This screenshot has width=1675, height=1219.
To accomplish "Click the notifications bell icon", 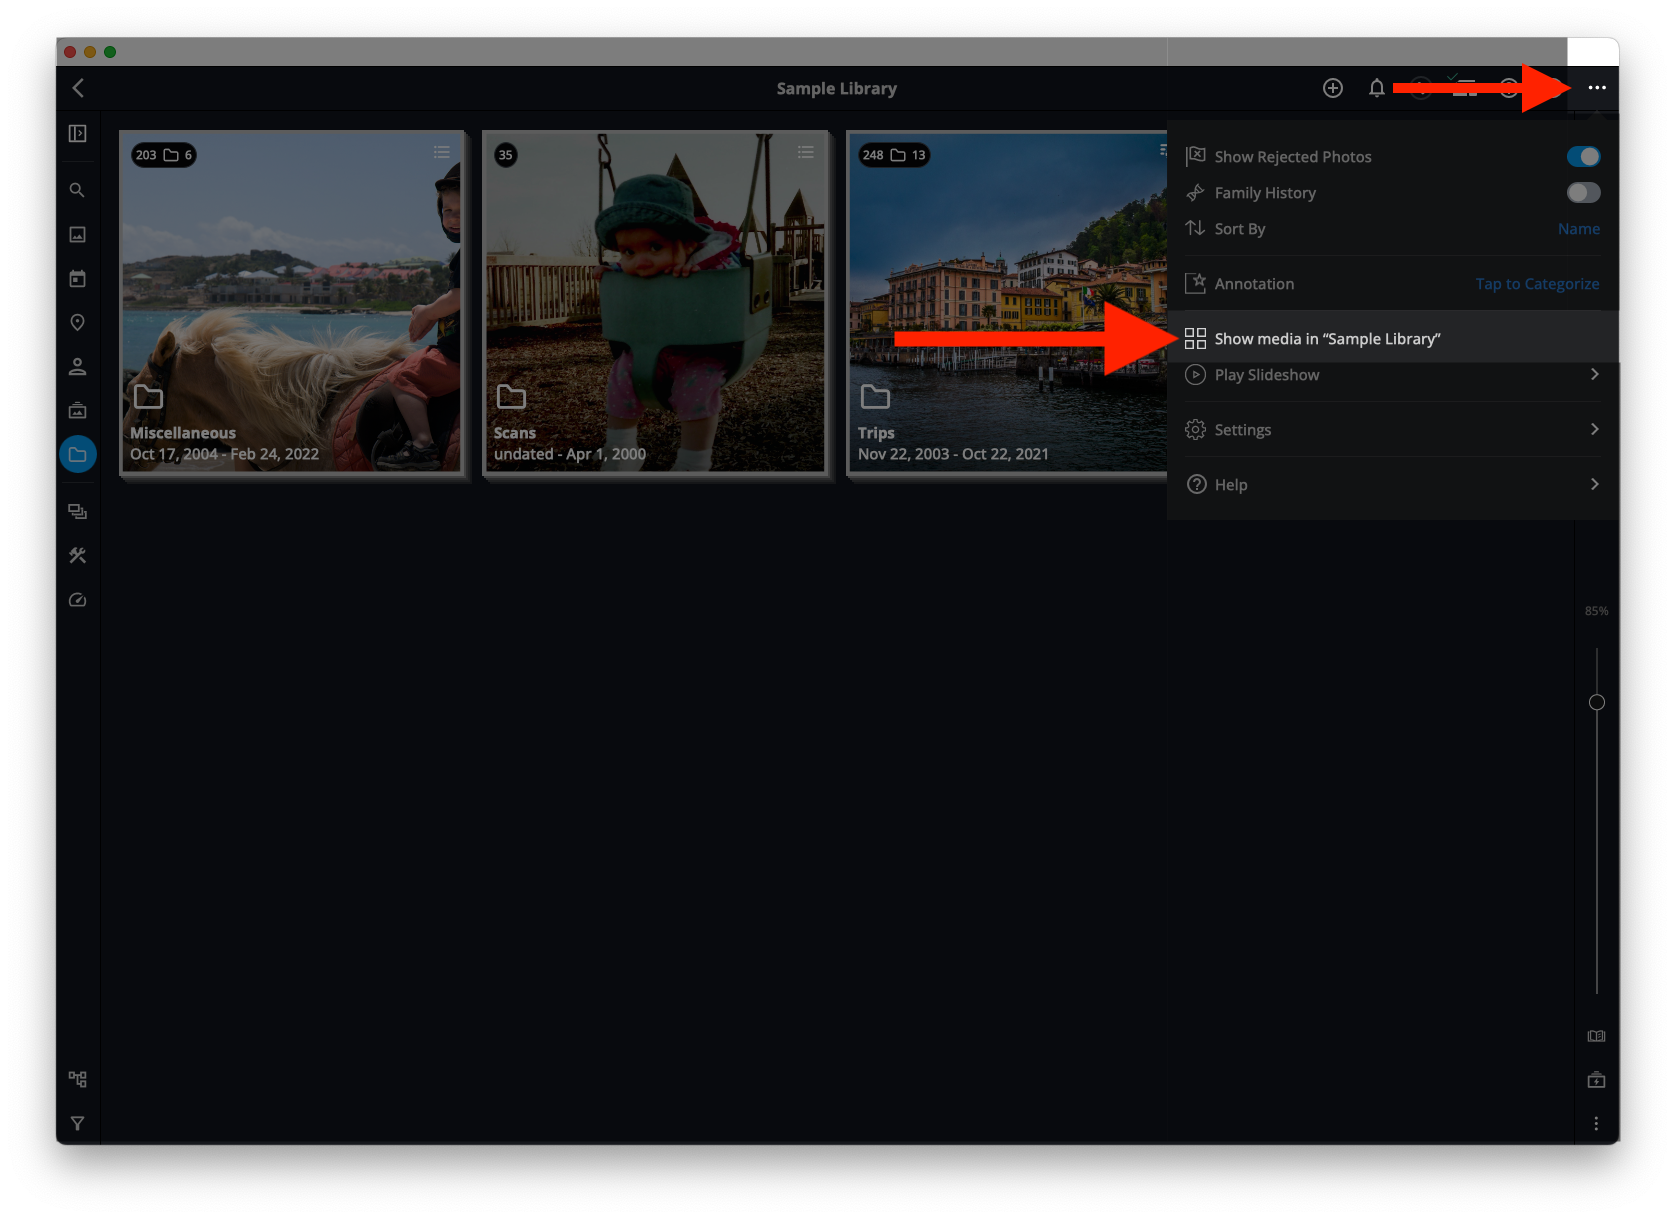I will tap(1376, 88).
